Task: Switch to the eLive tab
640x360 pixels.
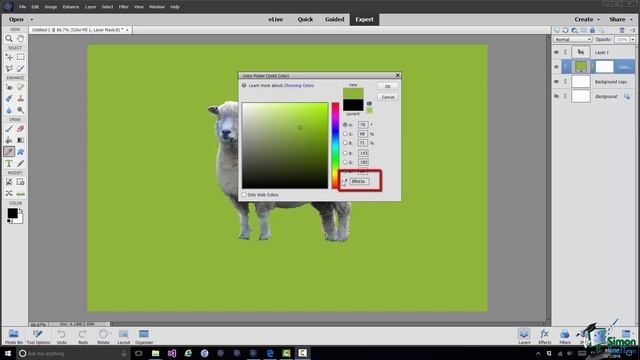Action: [x=276, y=20]
